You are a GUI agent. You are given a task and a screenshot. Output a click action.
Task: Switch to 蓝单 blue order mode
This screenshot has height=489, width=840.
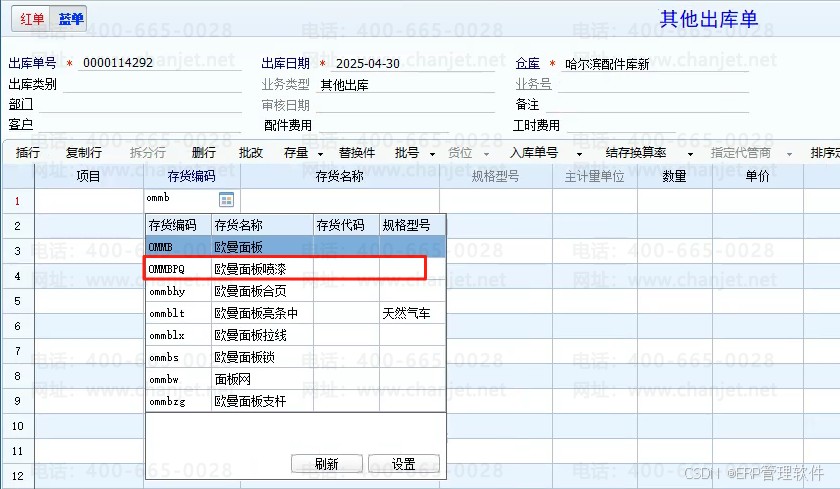[x=70, y=19]
